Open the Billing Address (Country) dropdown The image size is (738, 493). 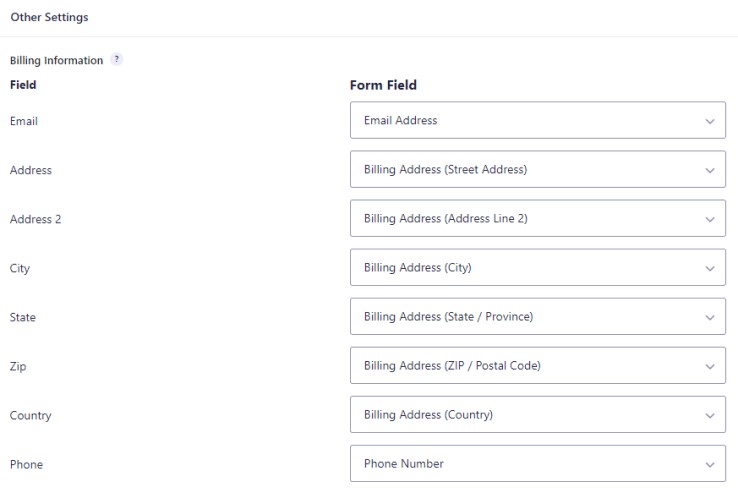click(x=537, y=414)
